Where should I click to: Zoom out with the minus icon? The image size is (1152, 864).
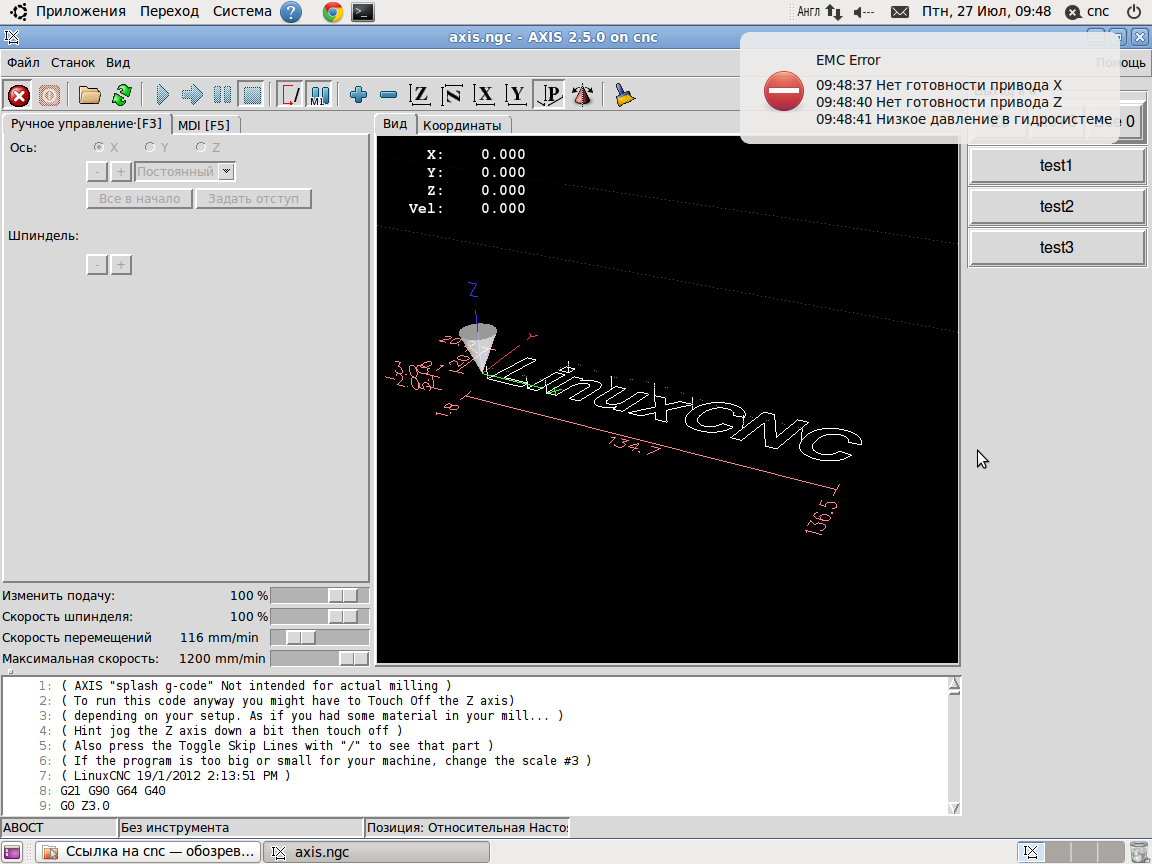[x=389, y=95]
